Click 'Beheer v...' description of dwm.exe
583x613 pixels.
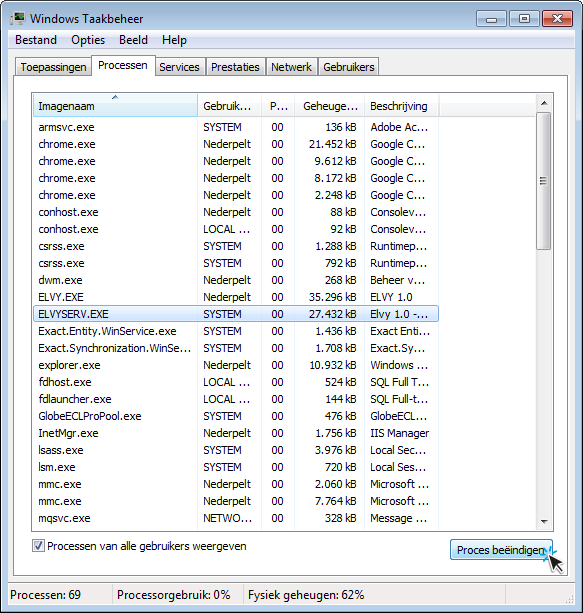pyautogui.click(x=398, y=280)
